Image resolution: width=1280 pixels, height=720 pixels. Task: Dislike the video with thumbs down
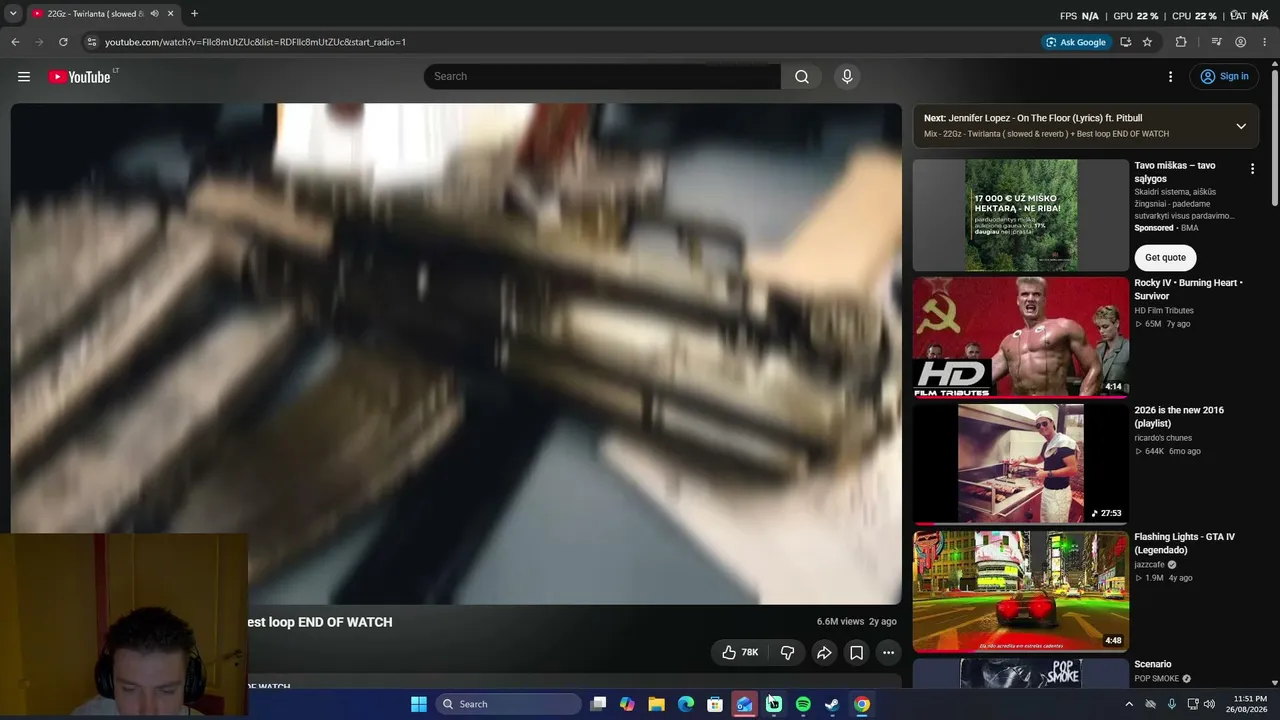coord(787,653)
